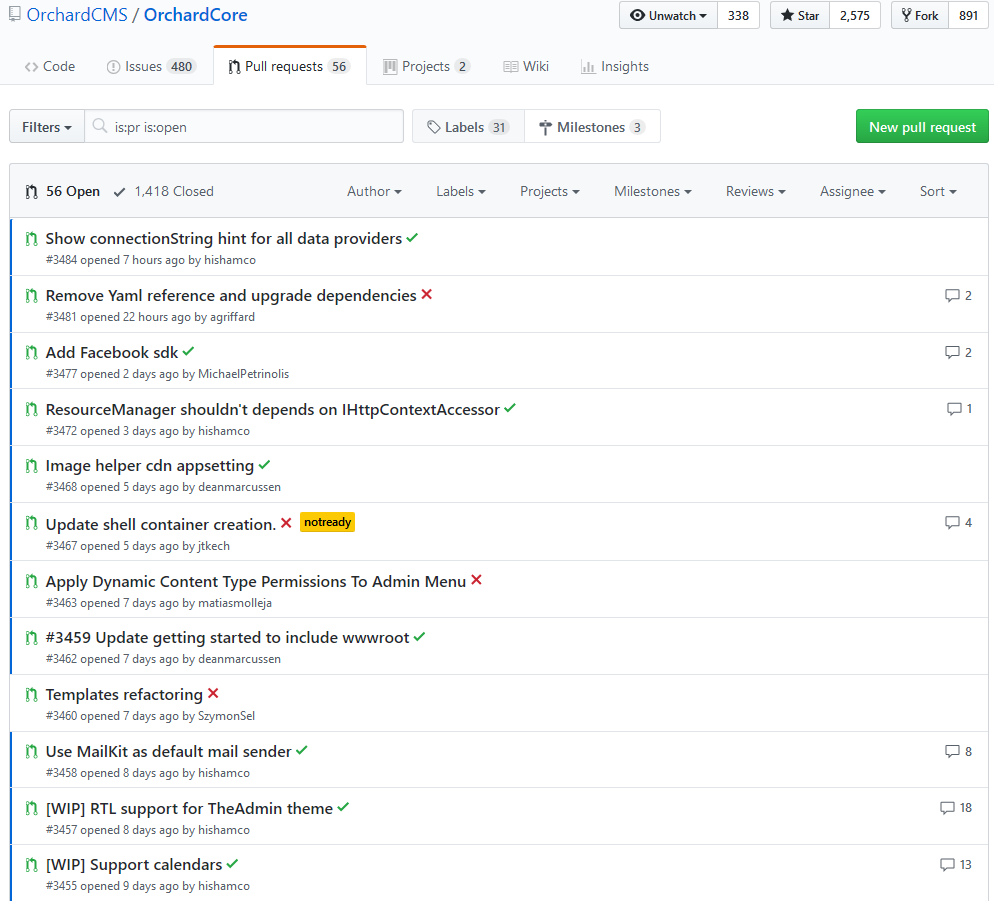
Task: Click pull request icon of Templates refactoring row
Action: (x=31, y=695)
